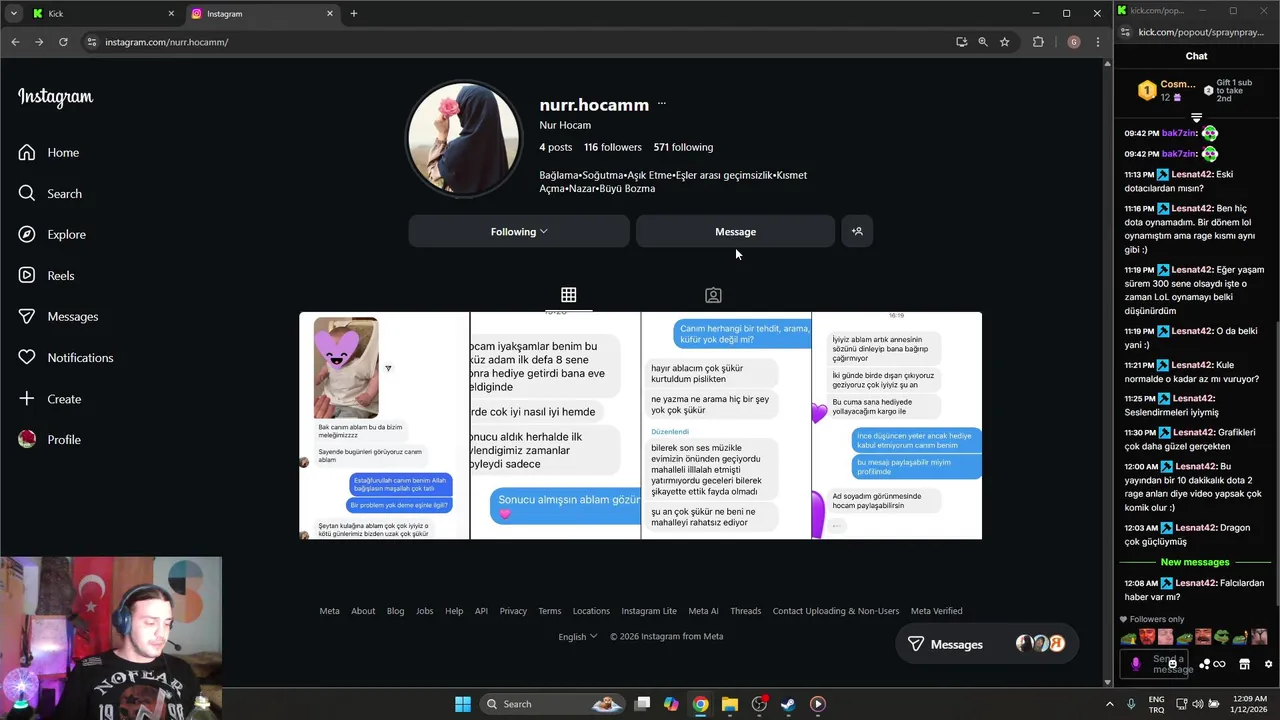View 116 followers list

pyautogui.click(x=613, y=147)
